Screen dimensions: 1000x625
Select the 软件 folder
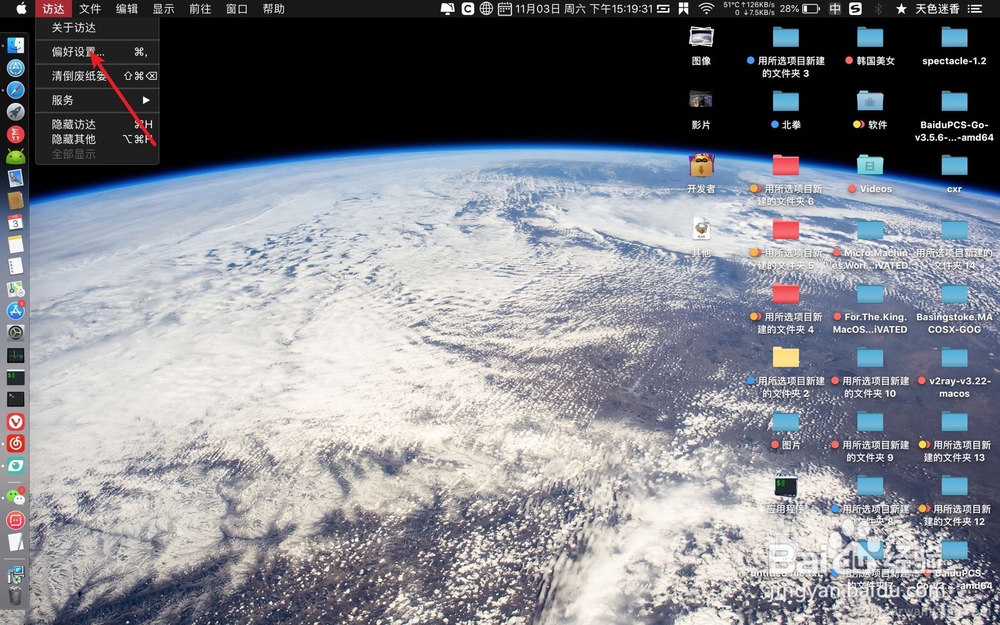tap(870, 110)
